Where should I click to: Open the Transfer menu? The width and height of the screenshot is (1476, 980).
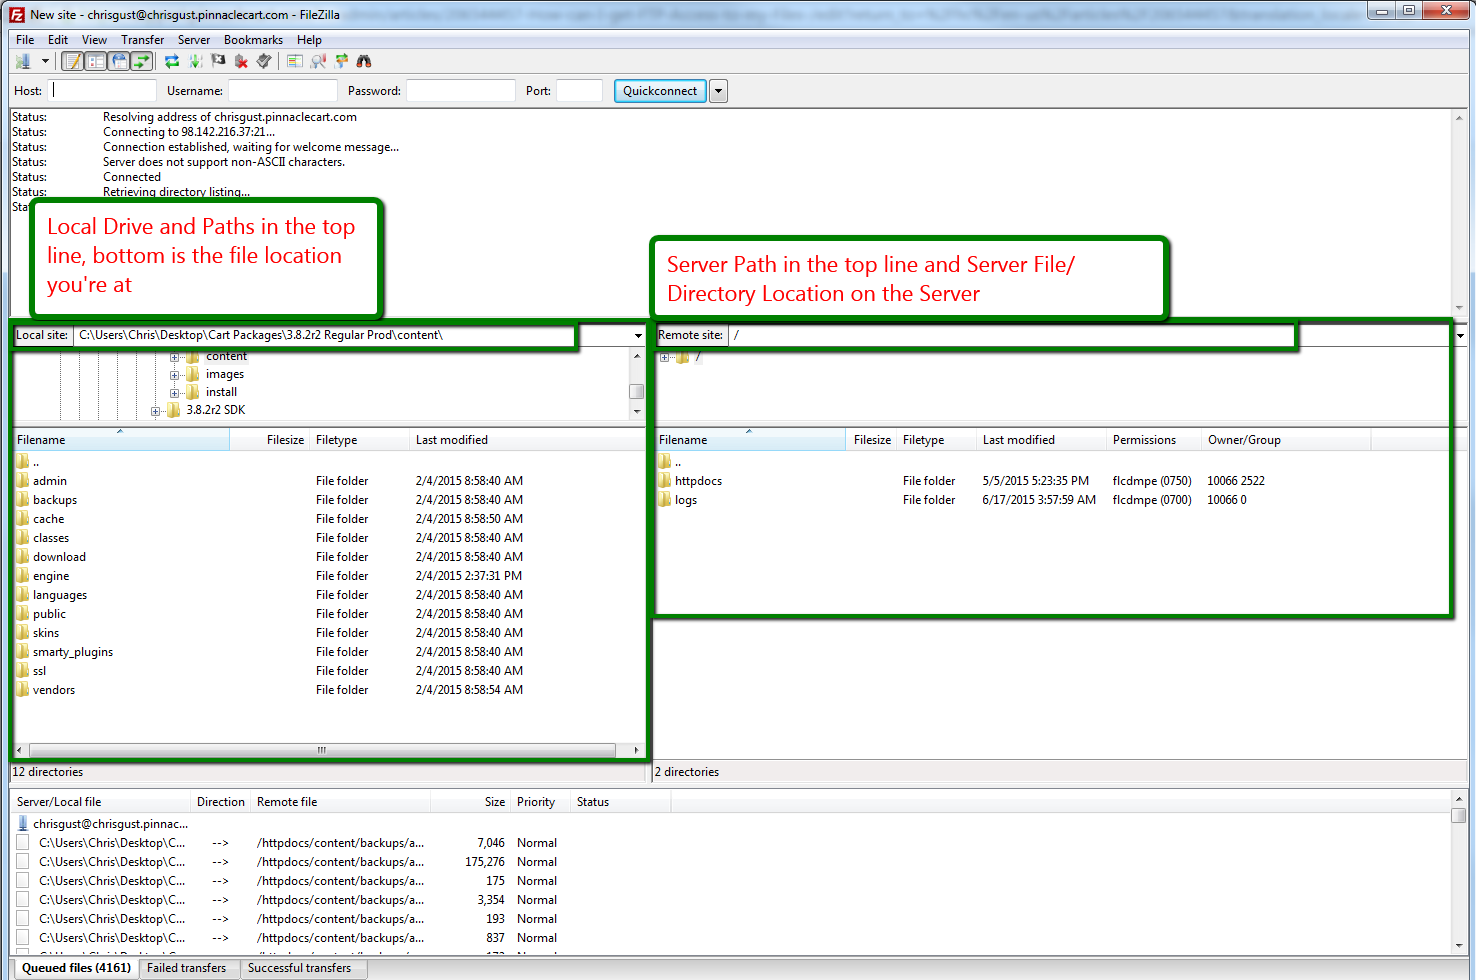pos(142,40)
